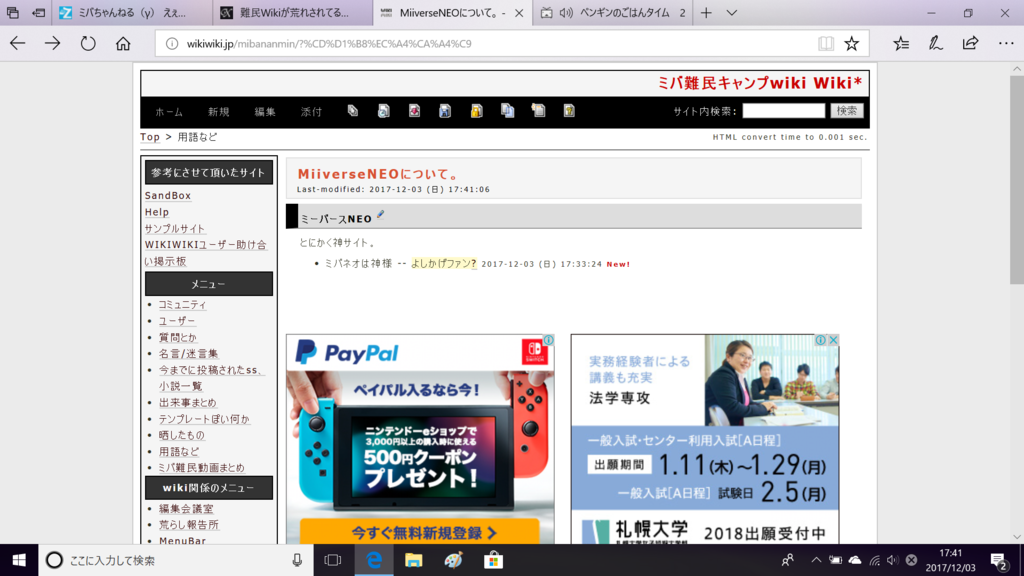Image resolution: width=1024 pixels, height=576 pixels.
Task: Go forward with the browser forward arrow
Action: (x=52, y=44)
